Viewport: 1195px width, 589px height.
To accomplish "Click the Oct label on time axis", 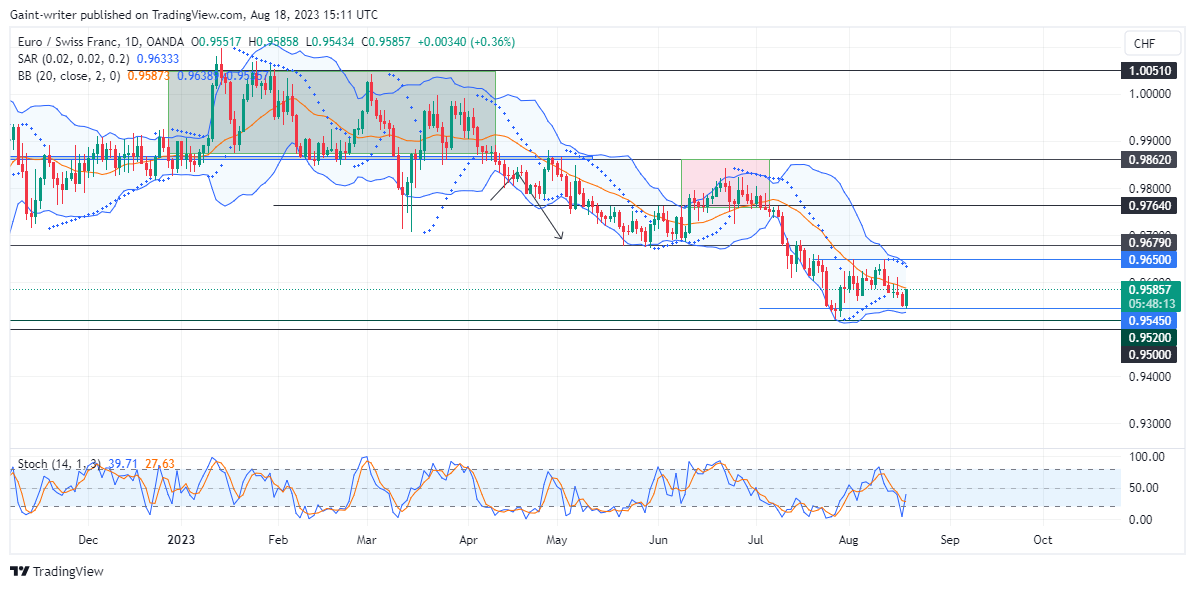I will 1042,539.
